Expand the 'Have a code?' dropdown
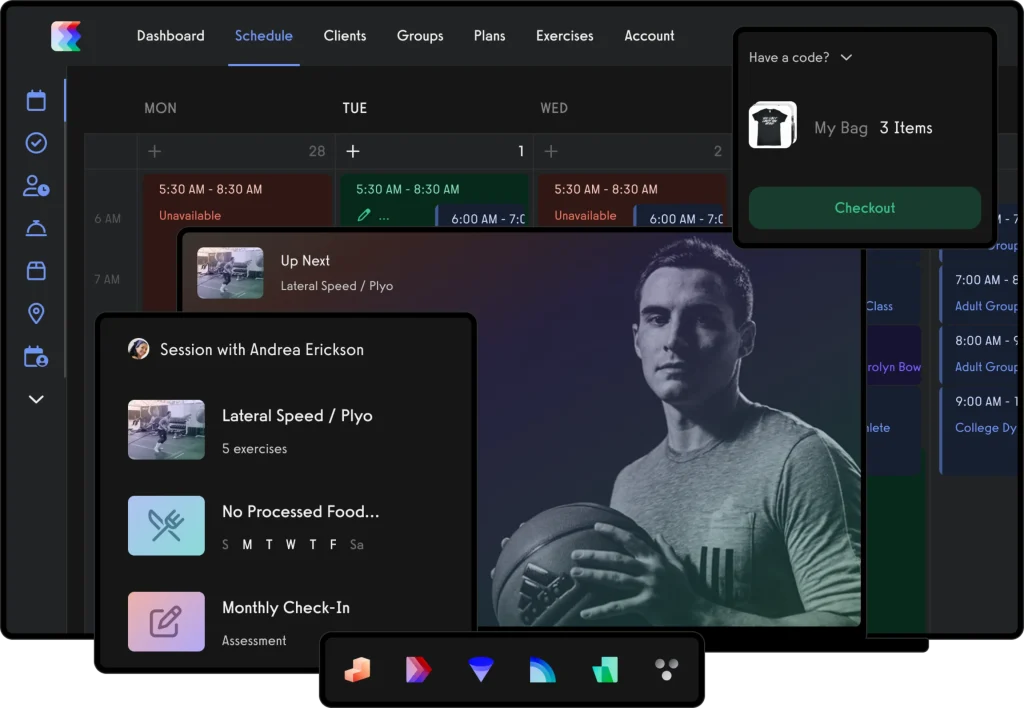 [x=800, y=58]
